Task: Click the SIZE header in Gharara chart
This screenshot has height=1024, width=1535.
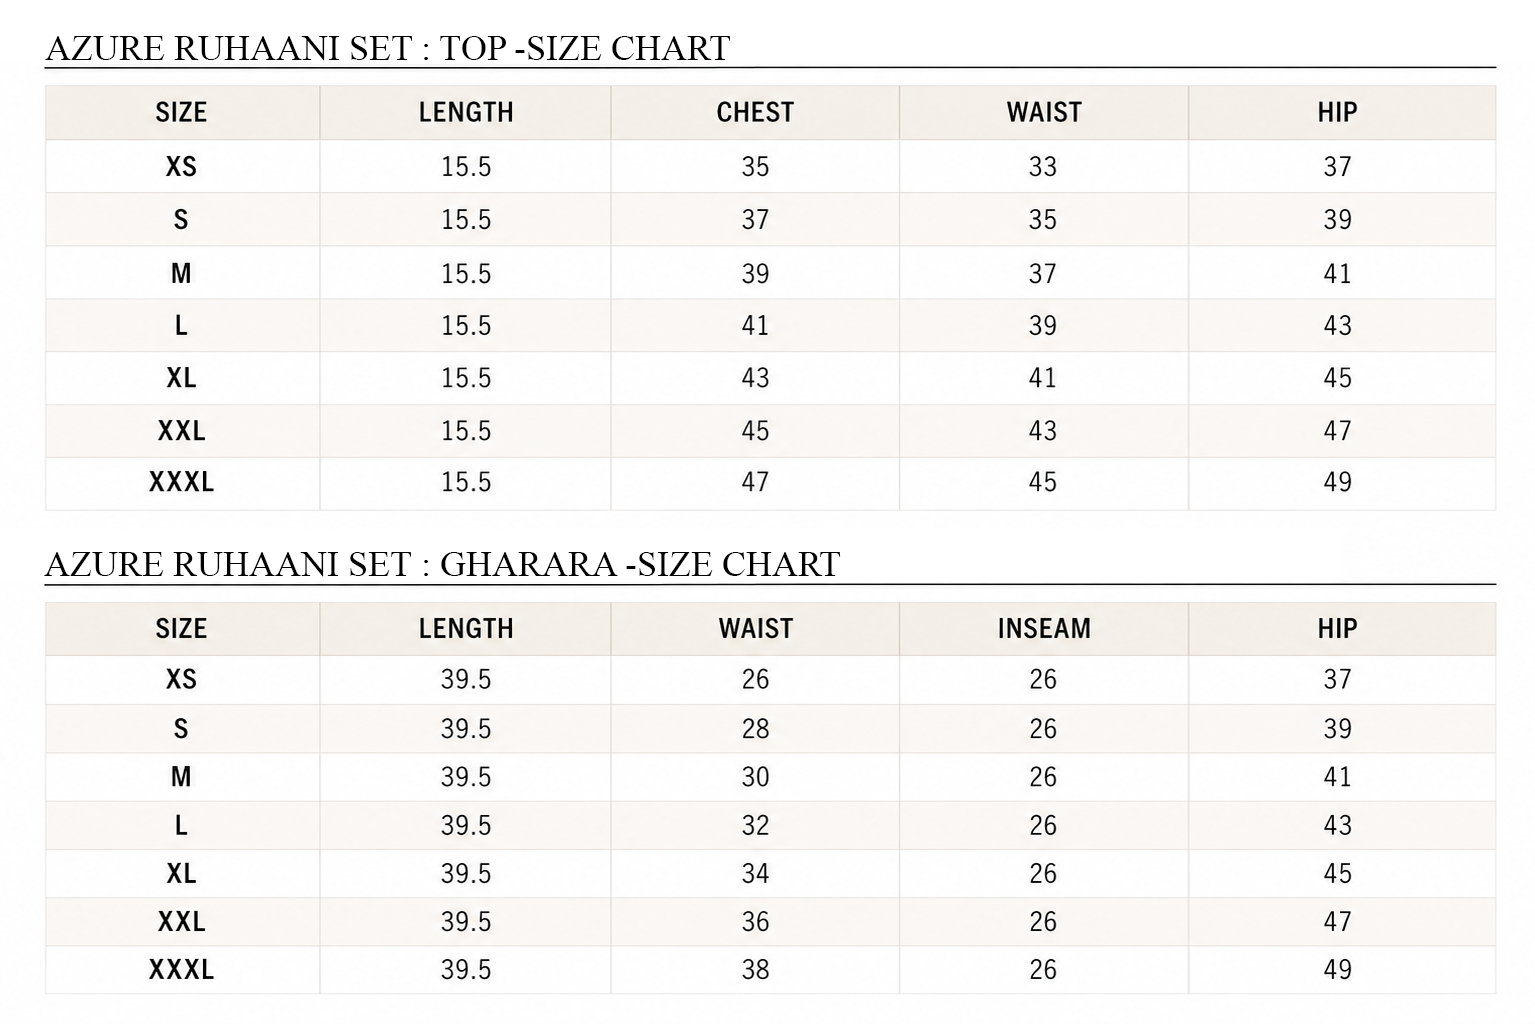Action: point(181,629)
